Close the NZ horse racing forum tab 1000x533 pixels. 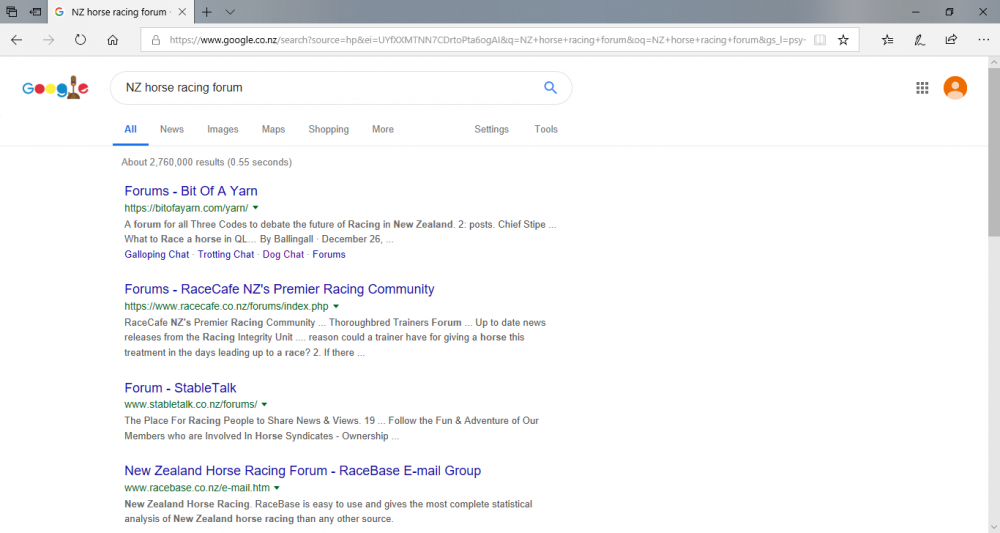[182, 11]
